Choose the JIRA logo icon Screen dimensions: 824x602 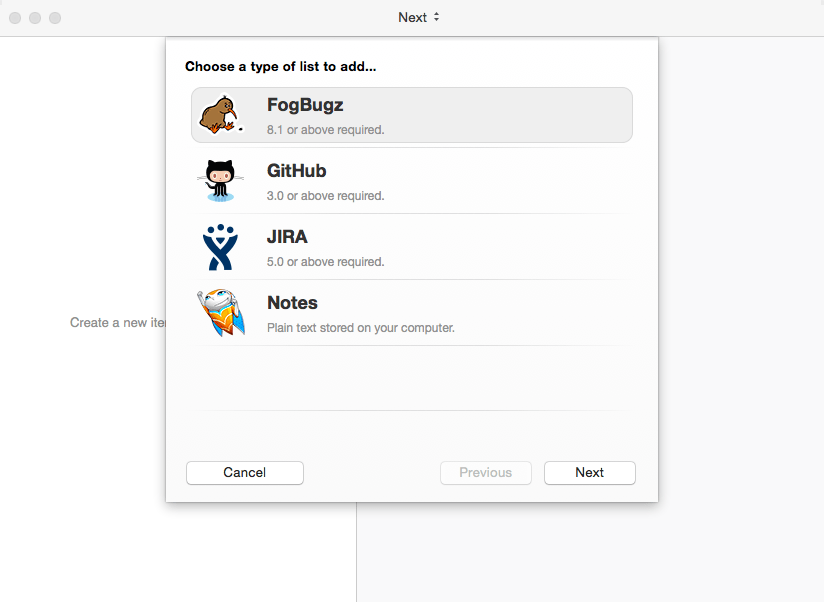click(x=220, y=247)
